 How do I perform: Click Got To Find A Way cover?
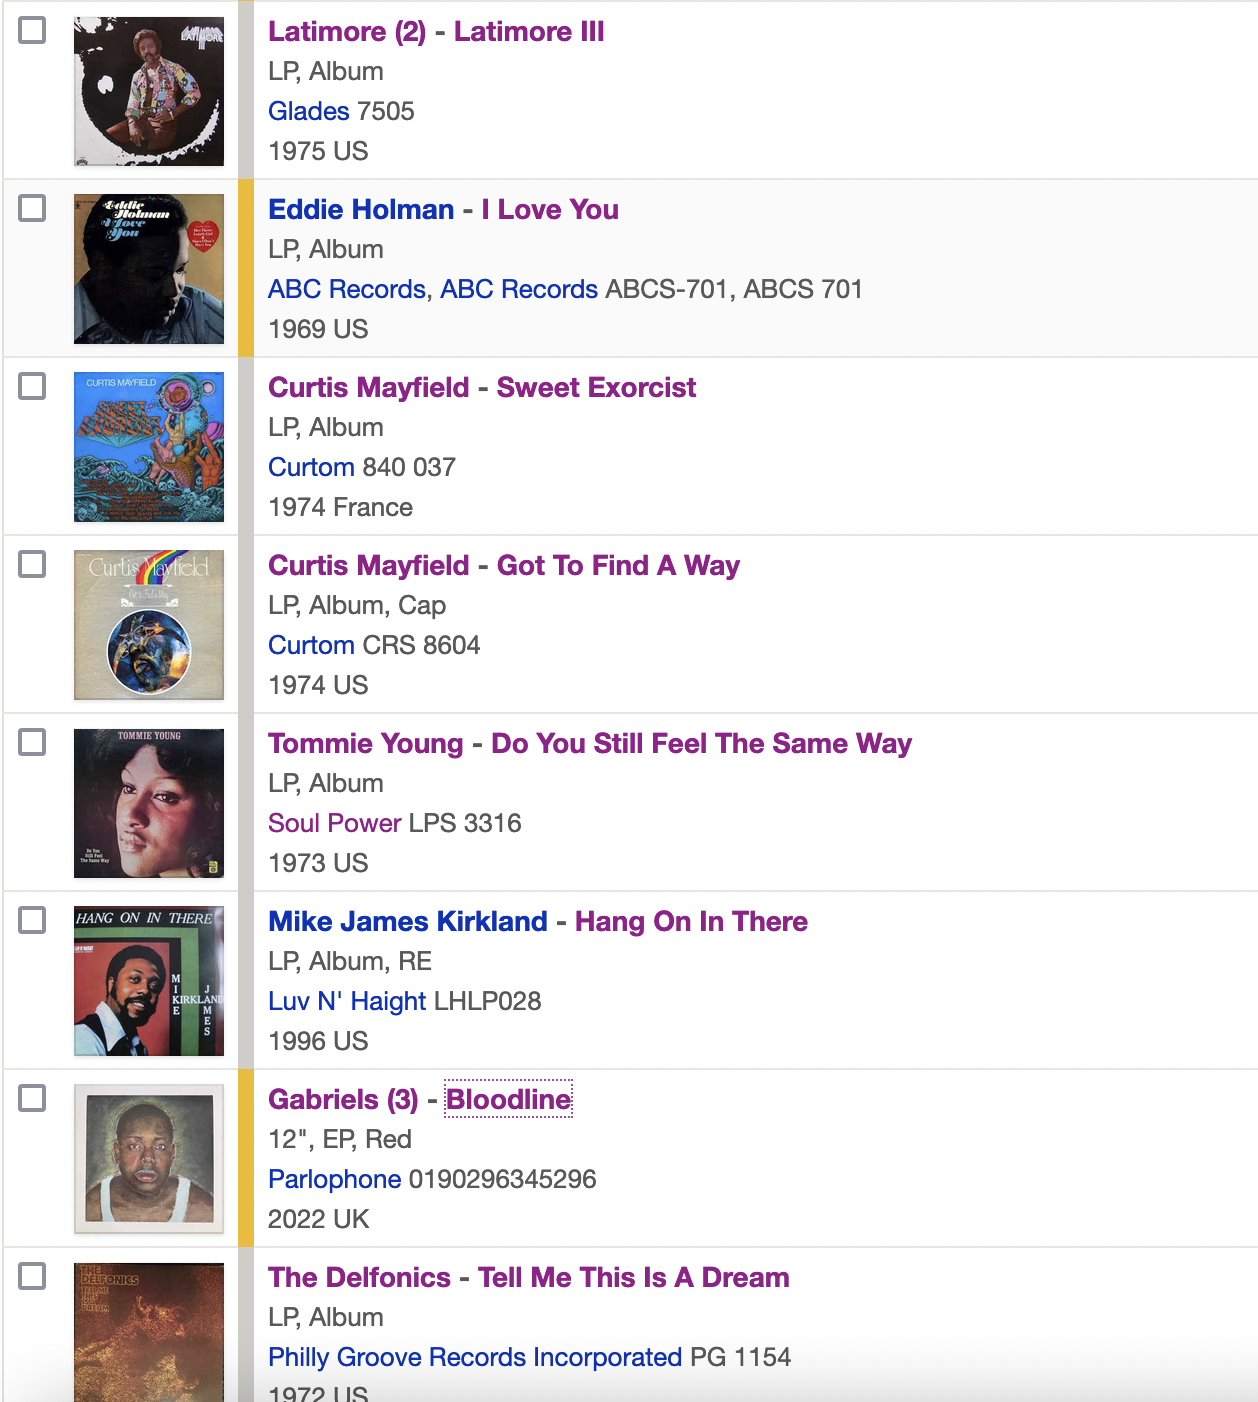click(x=149, y=625)
